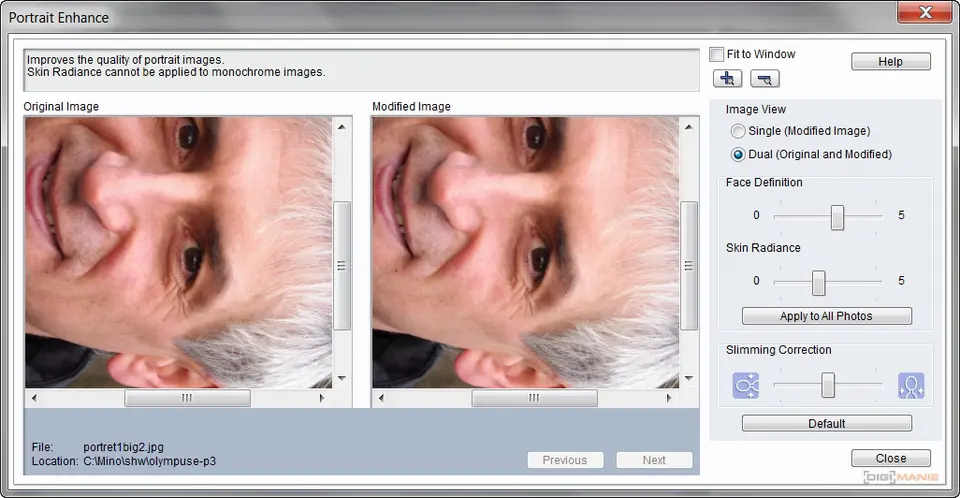Click the Close button at bottom right

tap(890, 458)
